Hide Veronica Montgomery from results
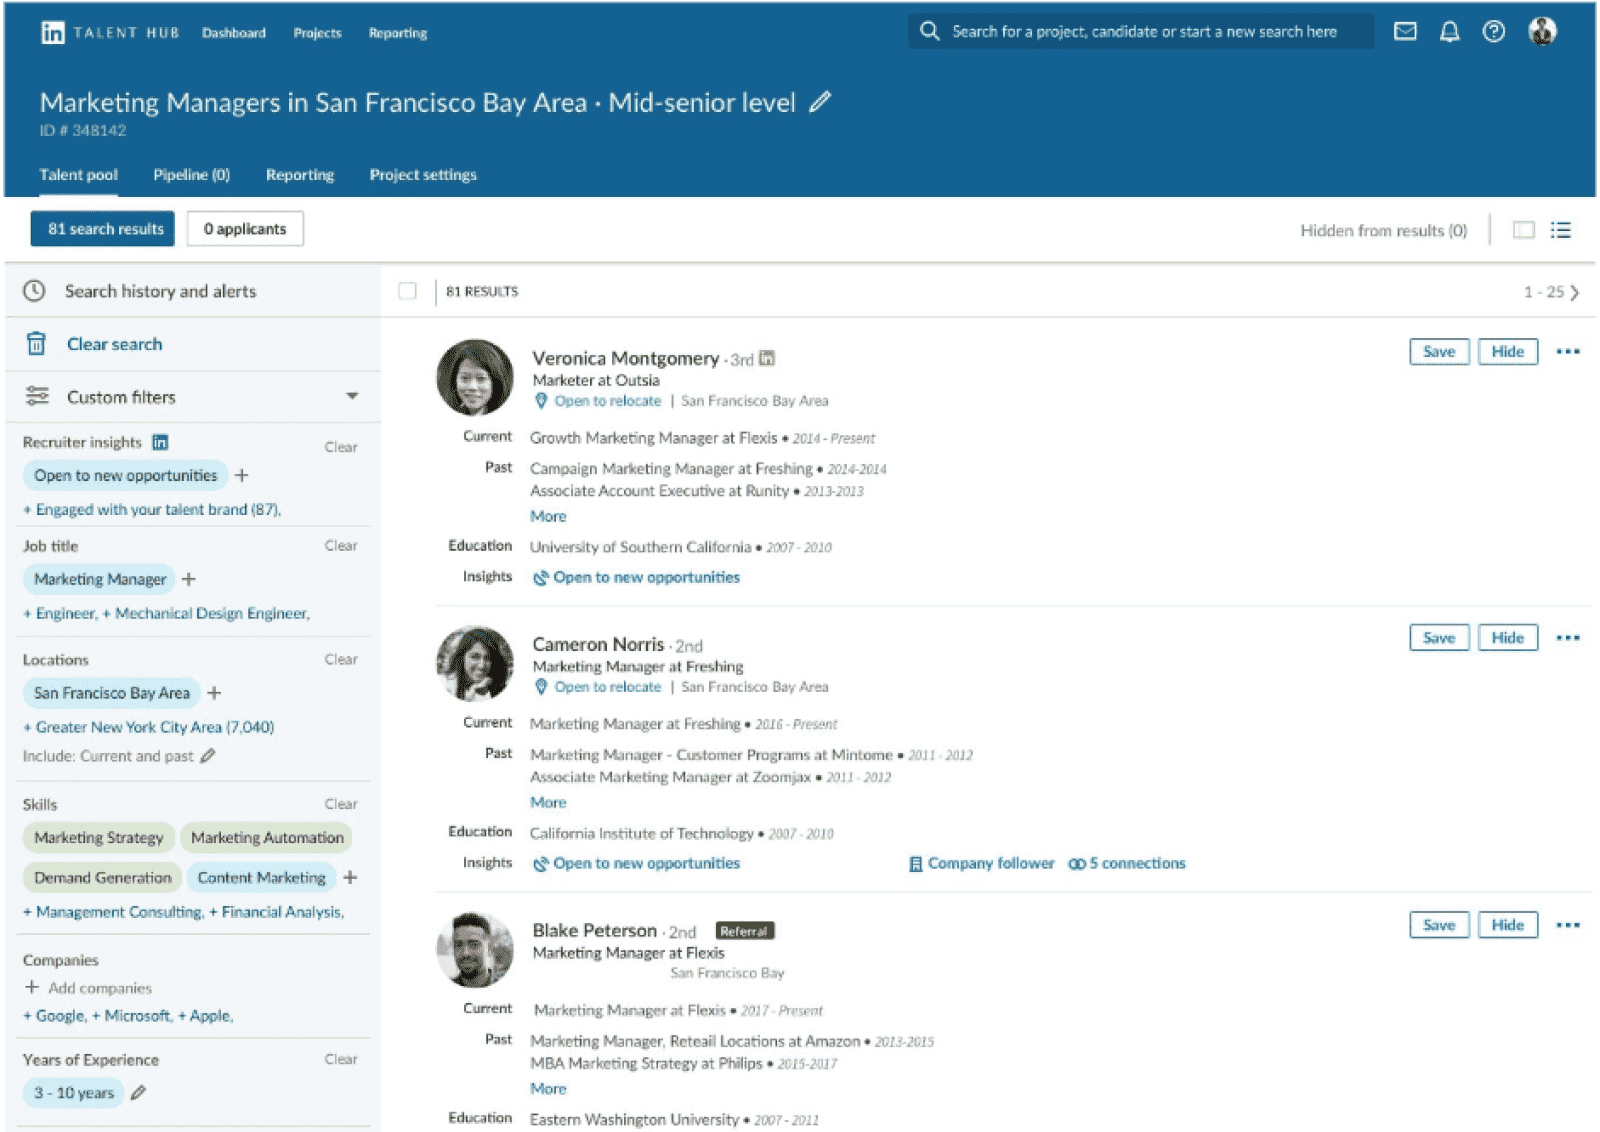This screenshot has width=1600, height=1132. (x=1507, y=352)
